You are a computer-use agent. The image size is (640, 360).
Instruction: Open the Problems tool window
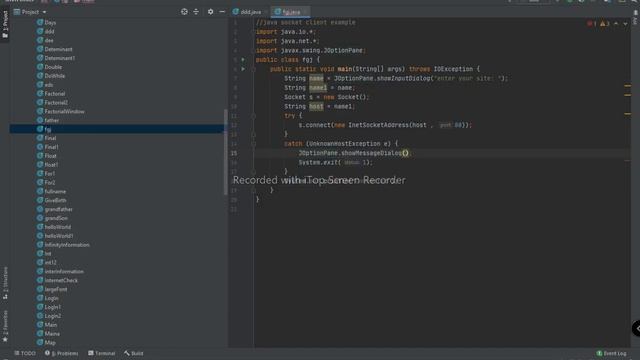pyautogui.click(x=62, y=353)
